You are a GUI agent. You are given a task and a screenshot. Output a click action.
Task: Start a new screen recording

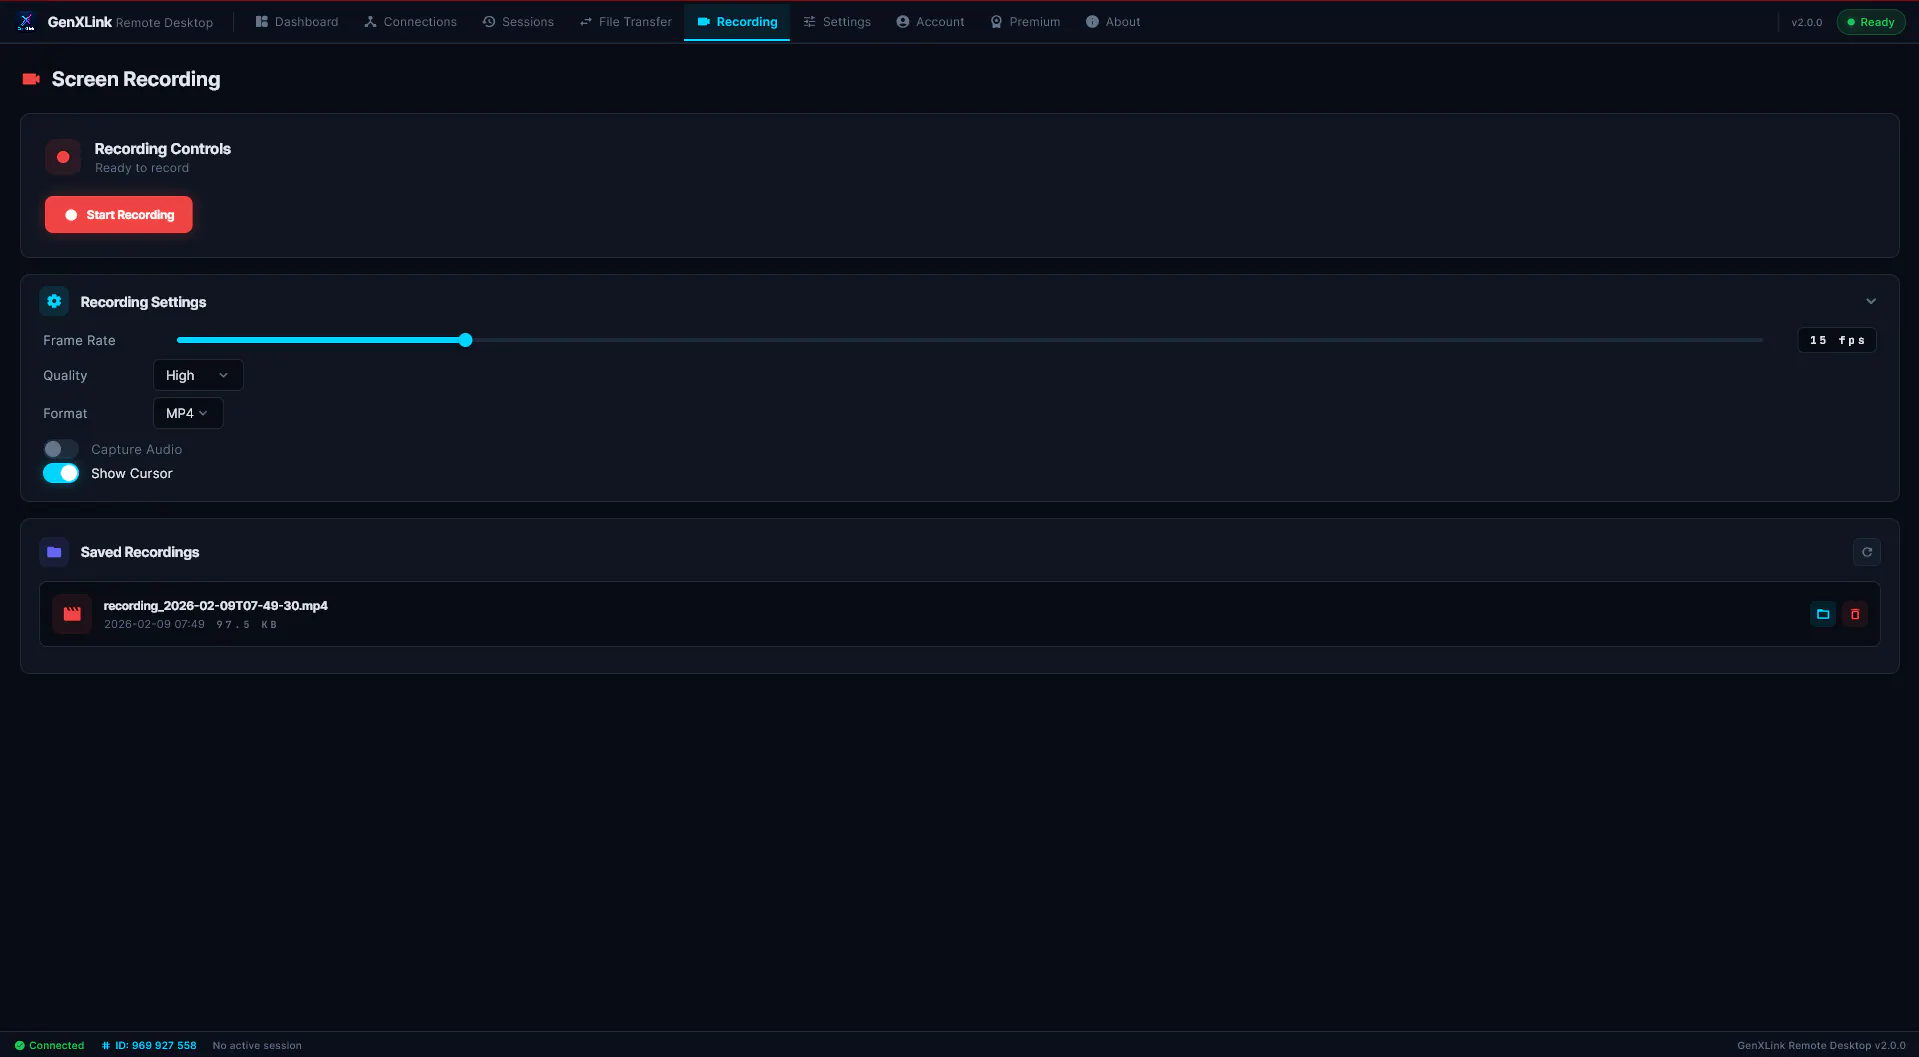pos(119,215)
